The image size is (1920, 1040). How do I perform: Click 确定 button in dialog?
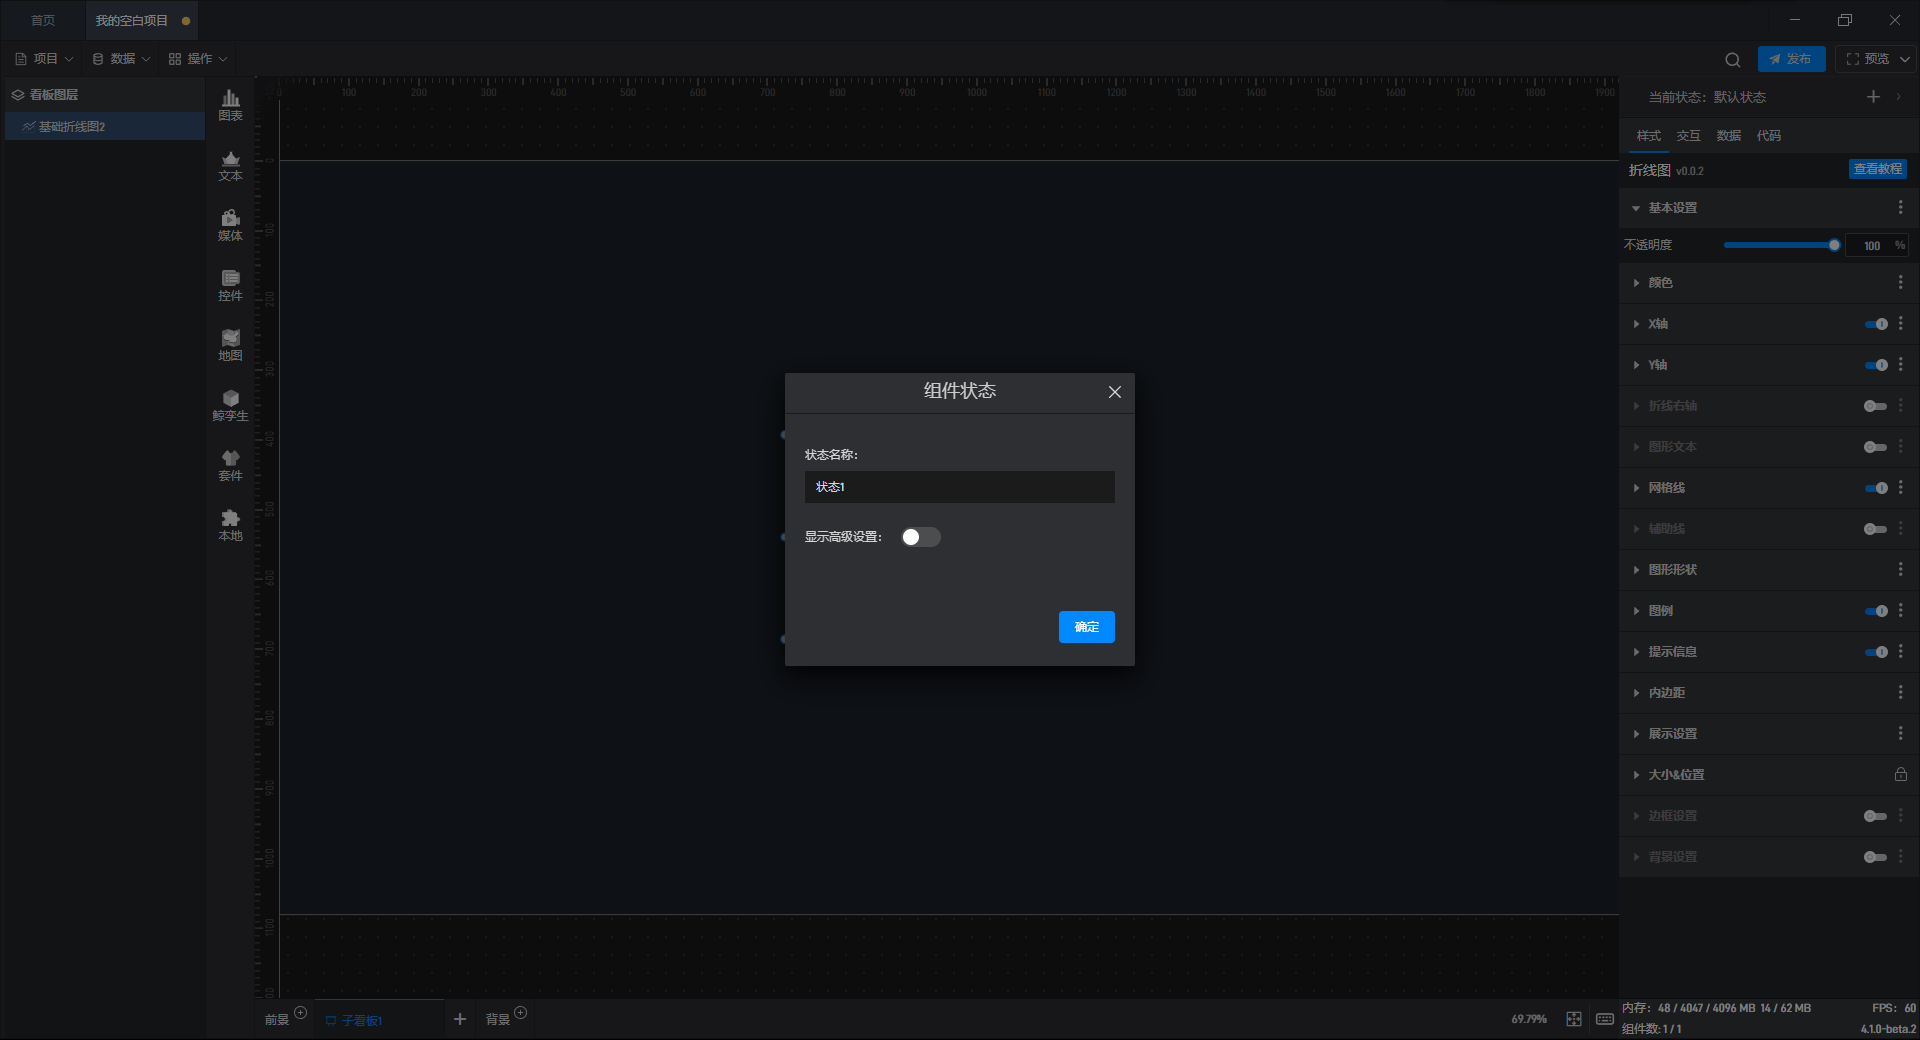(1086, 627)
